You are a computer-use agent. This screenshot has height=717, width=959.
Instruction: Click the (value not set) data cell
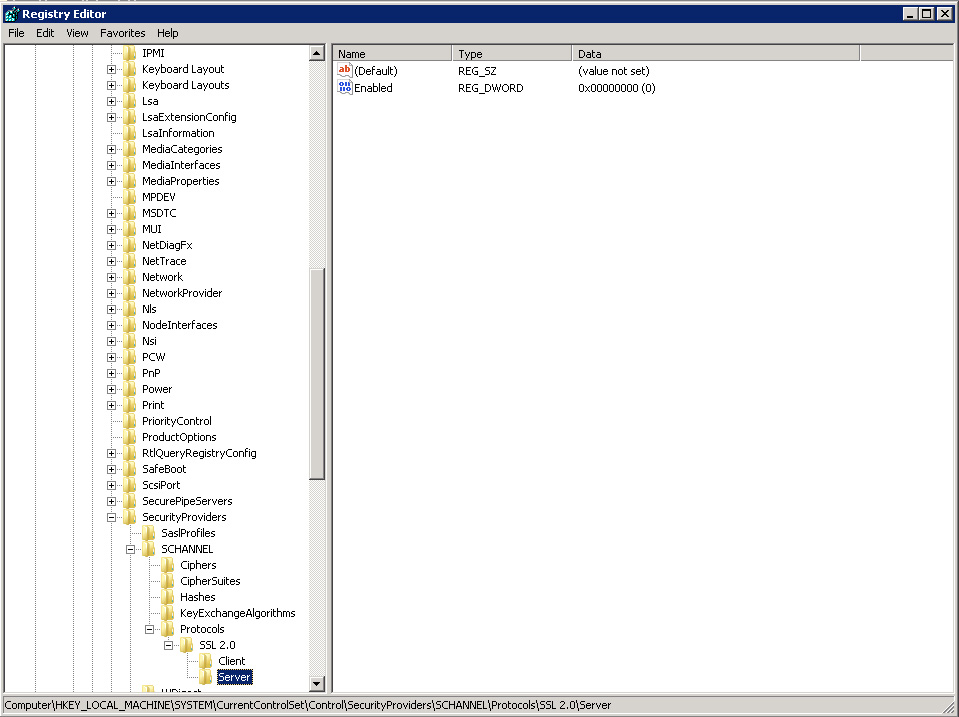613,71
